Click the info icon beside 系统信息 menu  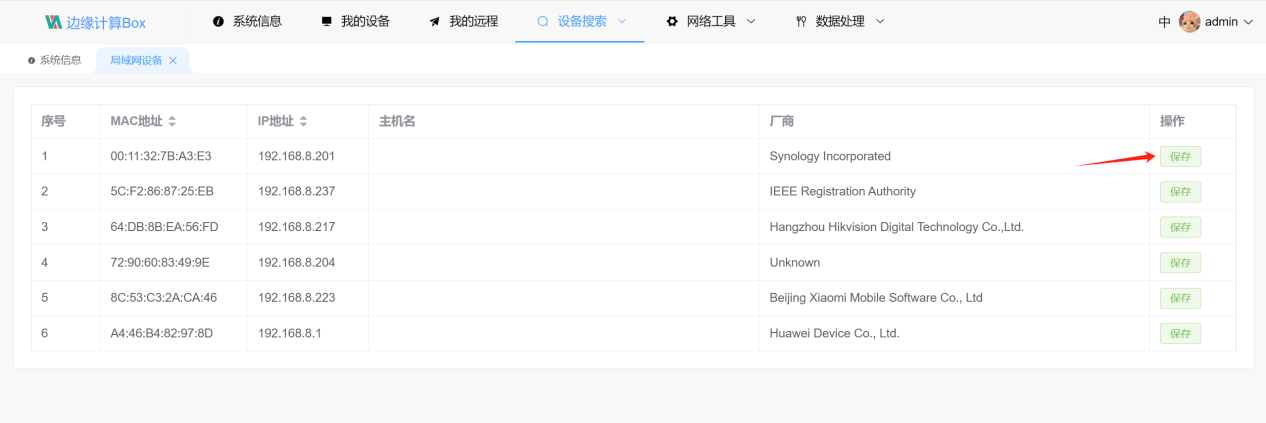tap(218, 21)
